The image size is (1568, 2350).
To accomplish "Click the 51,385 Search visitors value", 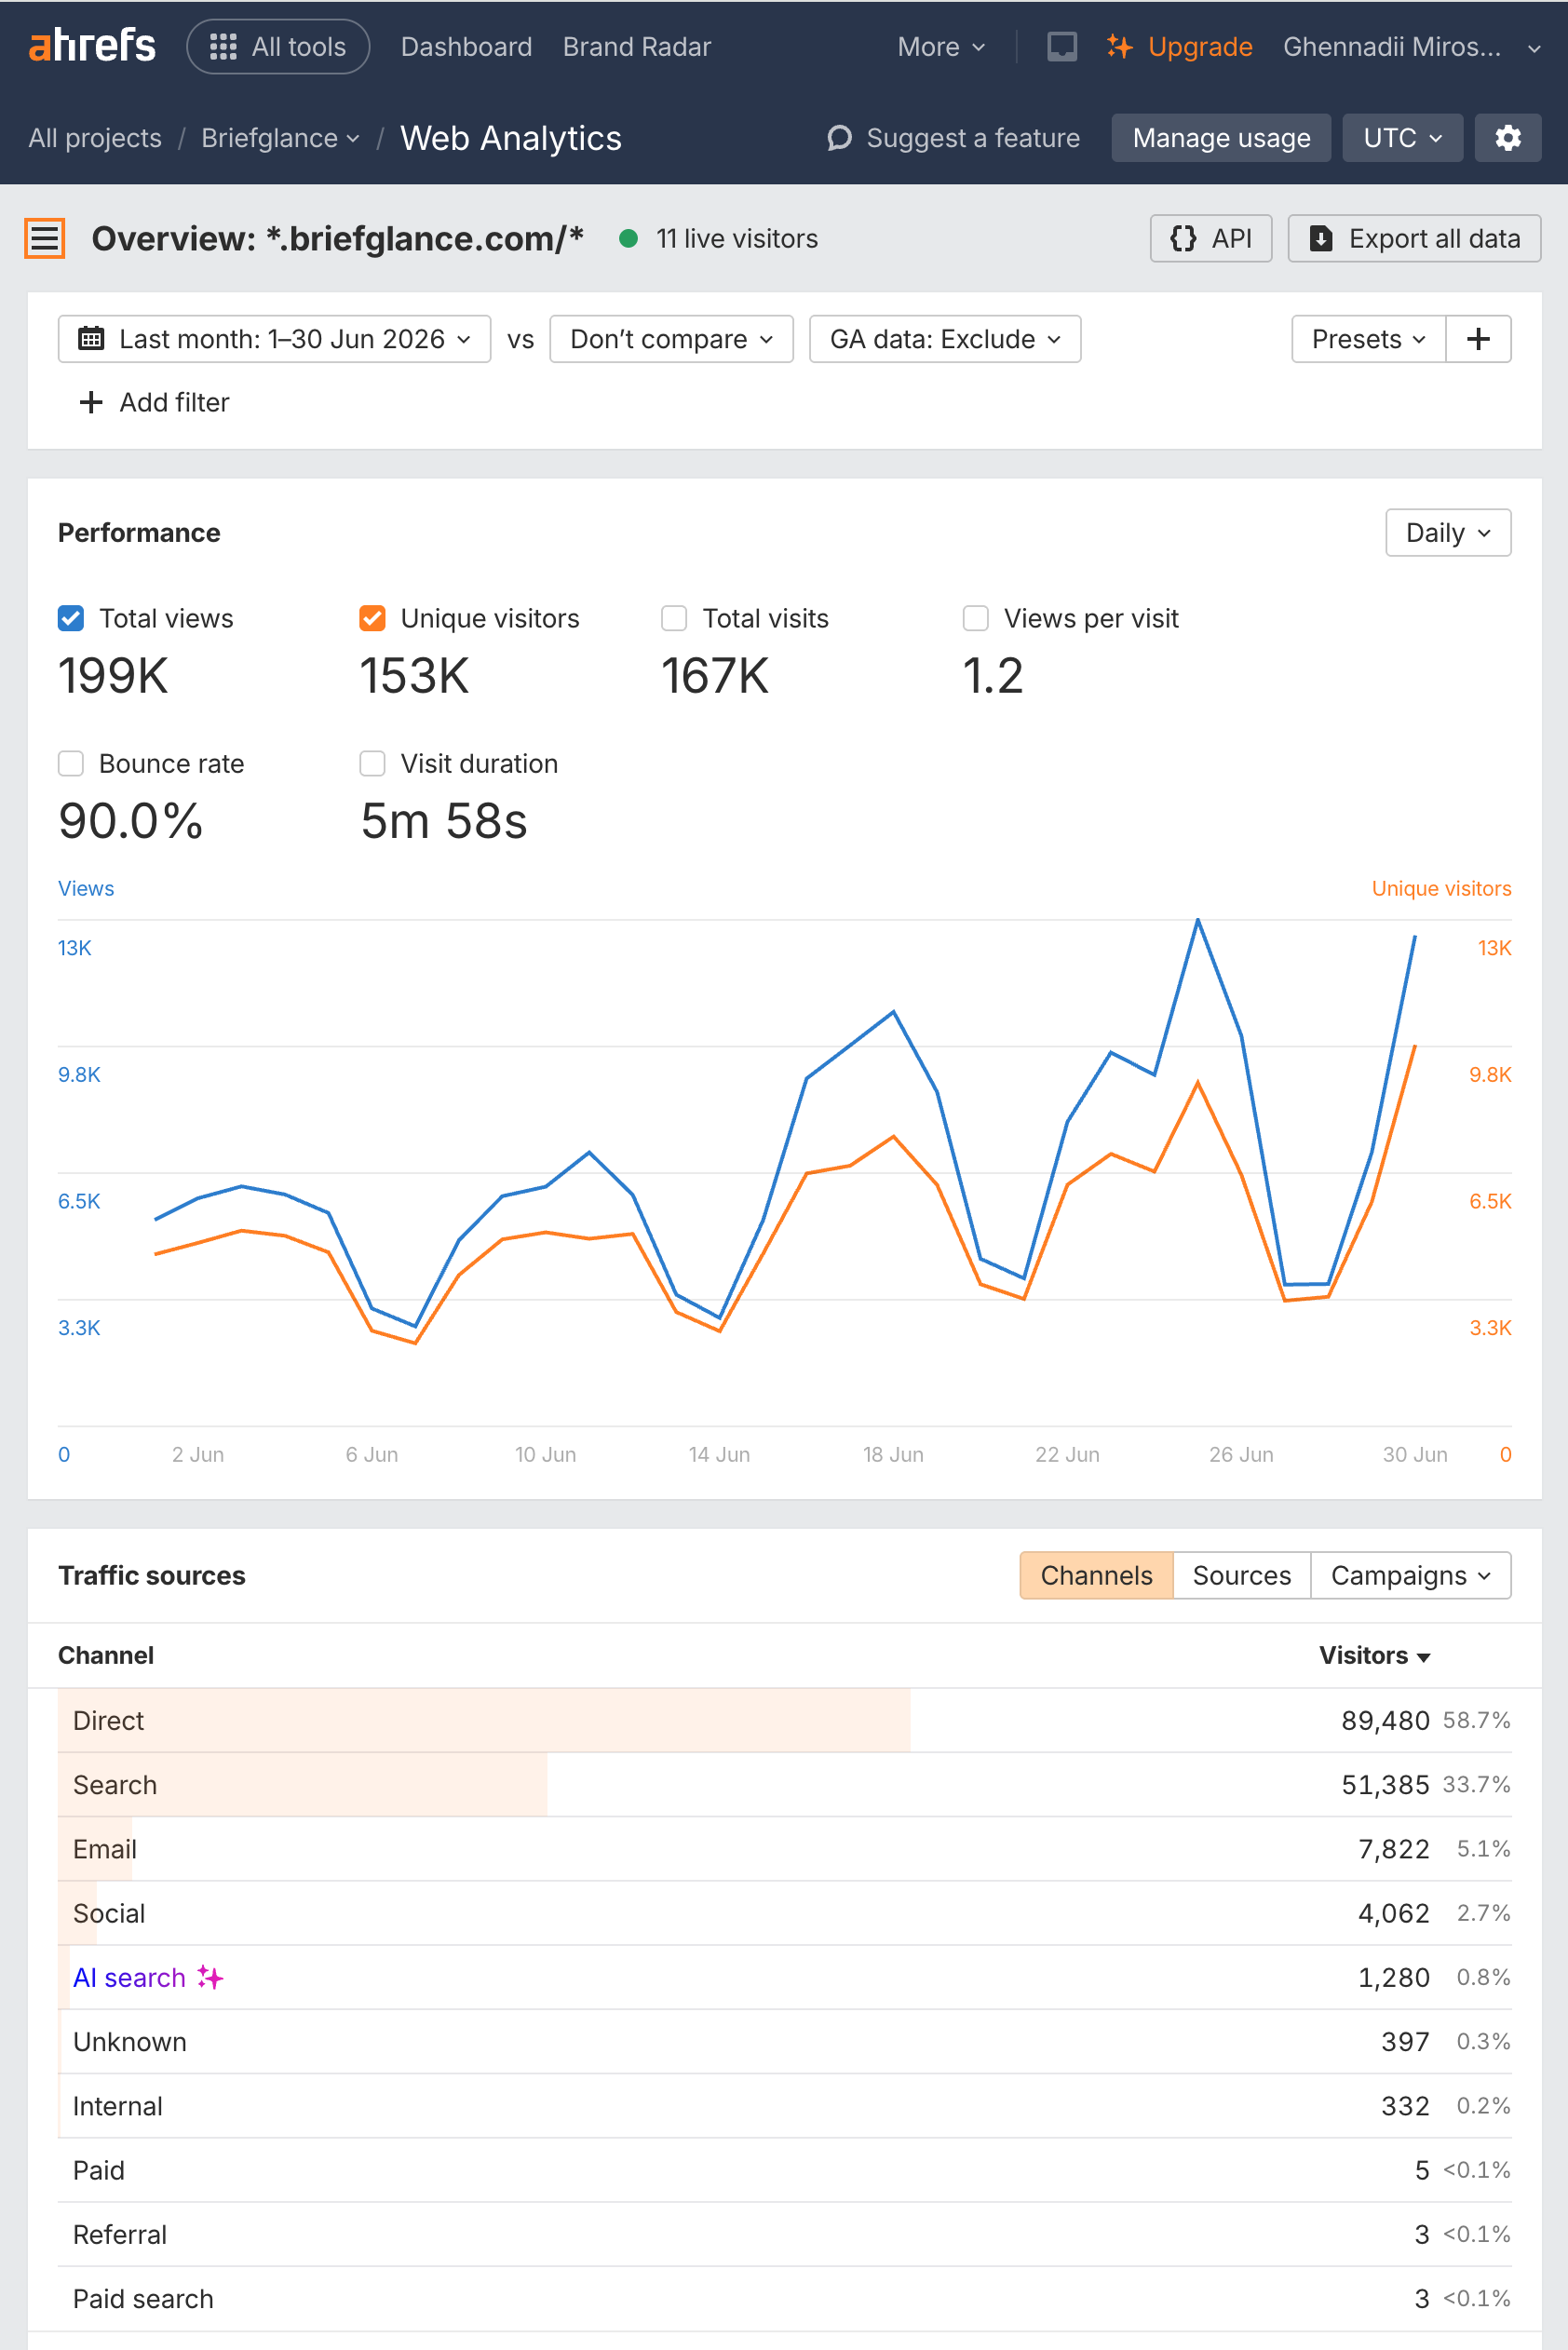I will (1385, 1784).
